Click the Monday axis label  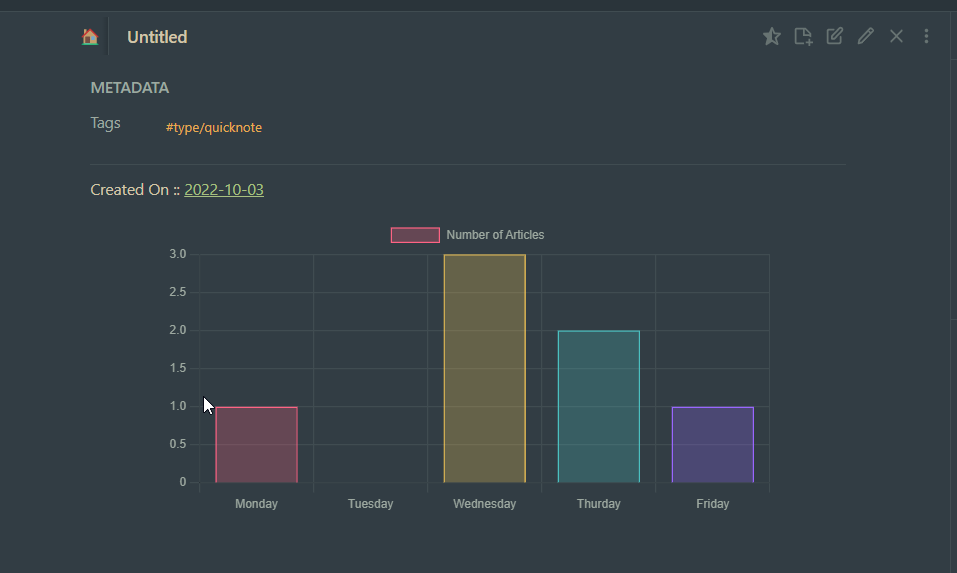point(256,504)
